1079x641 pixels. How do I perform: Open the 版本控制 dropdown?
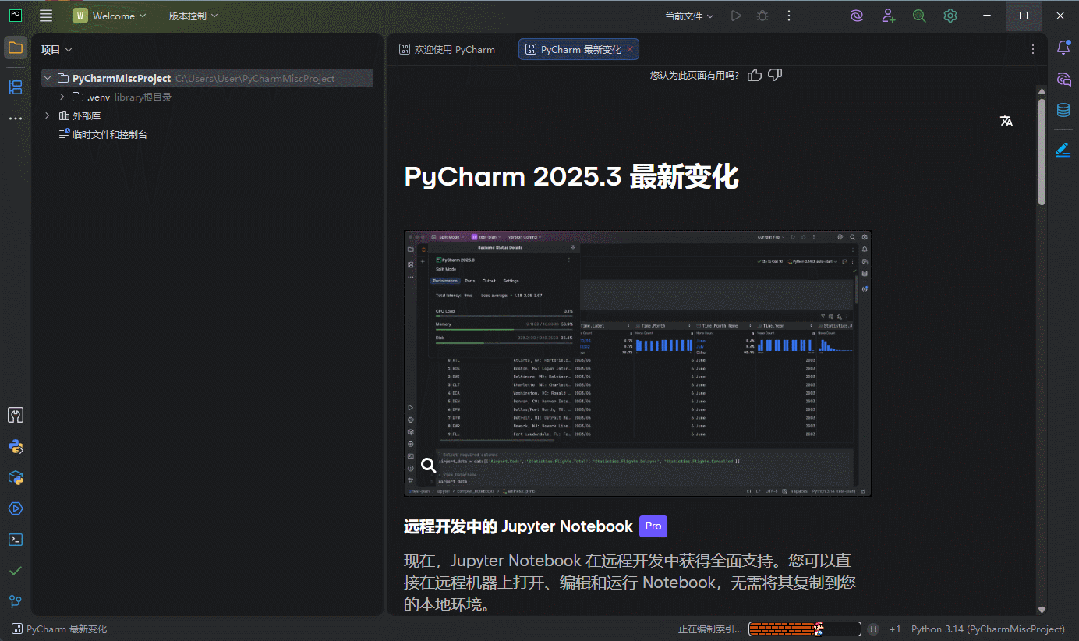(193, 15)
